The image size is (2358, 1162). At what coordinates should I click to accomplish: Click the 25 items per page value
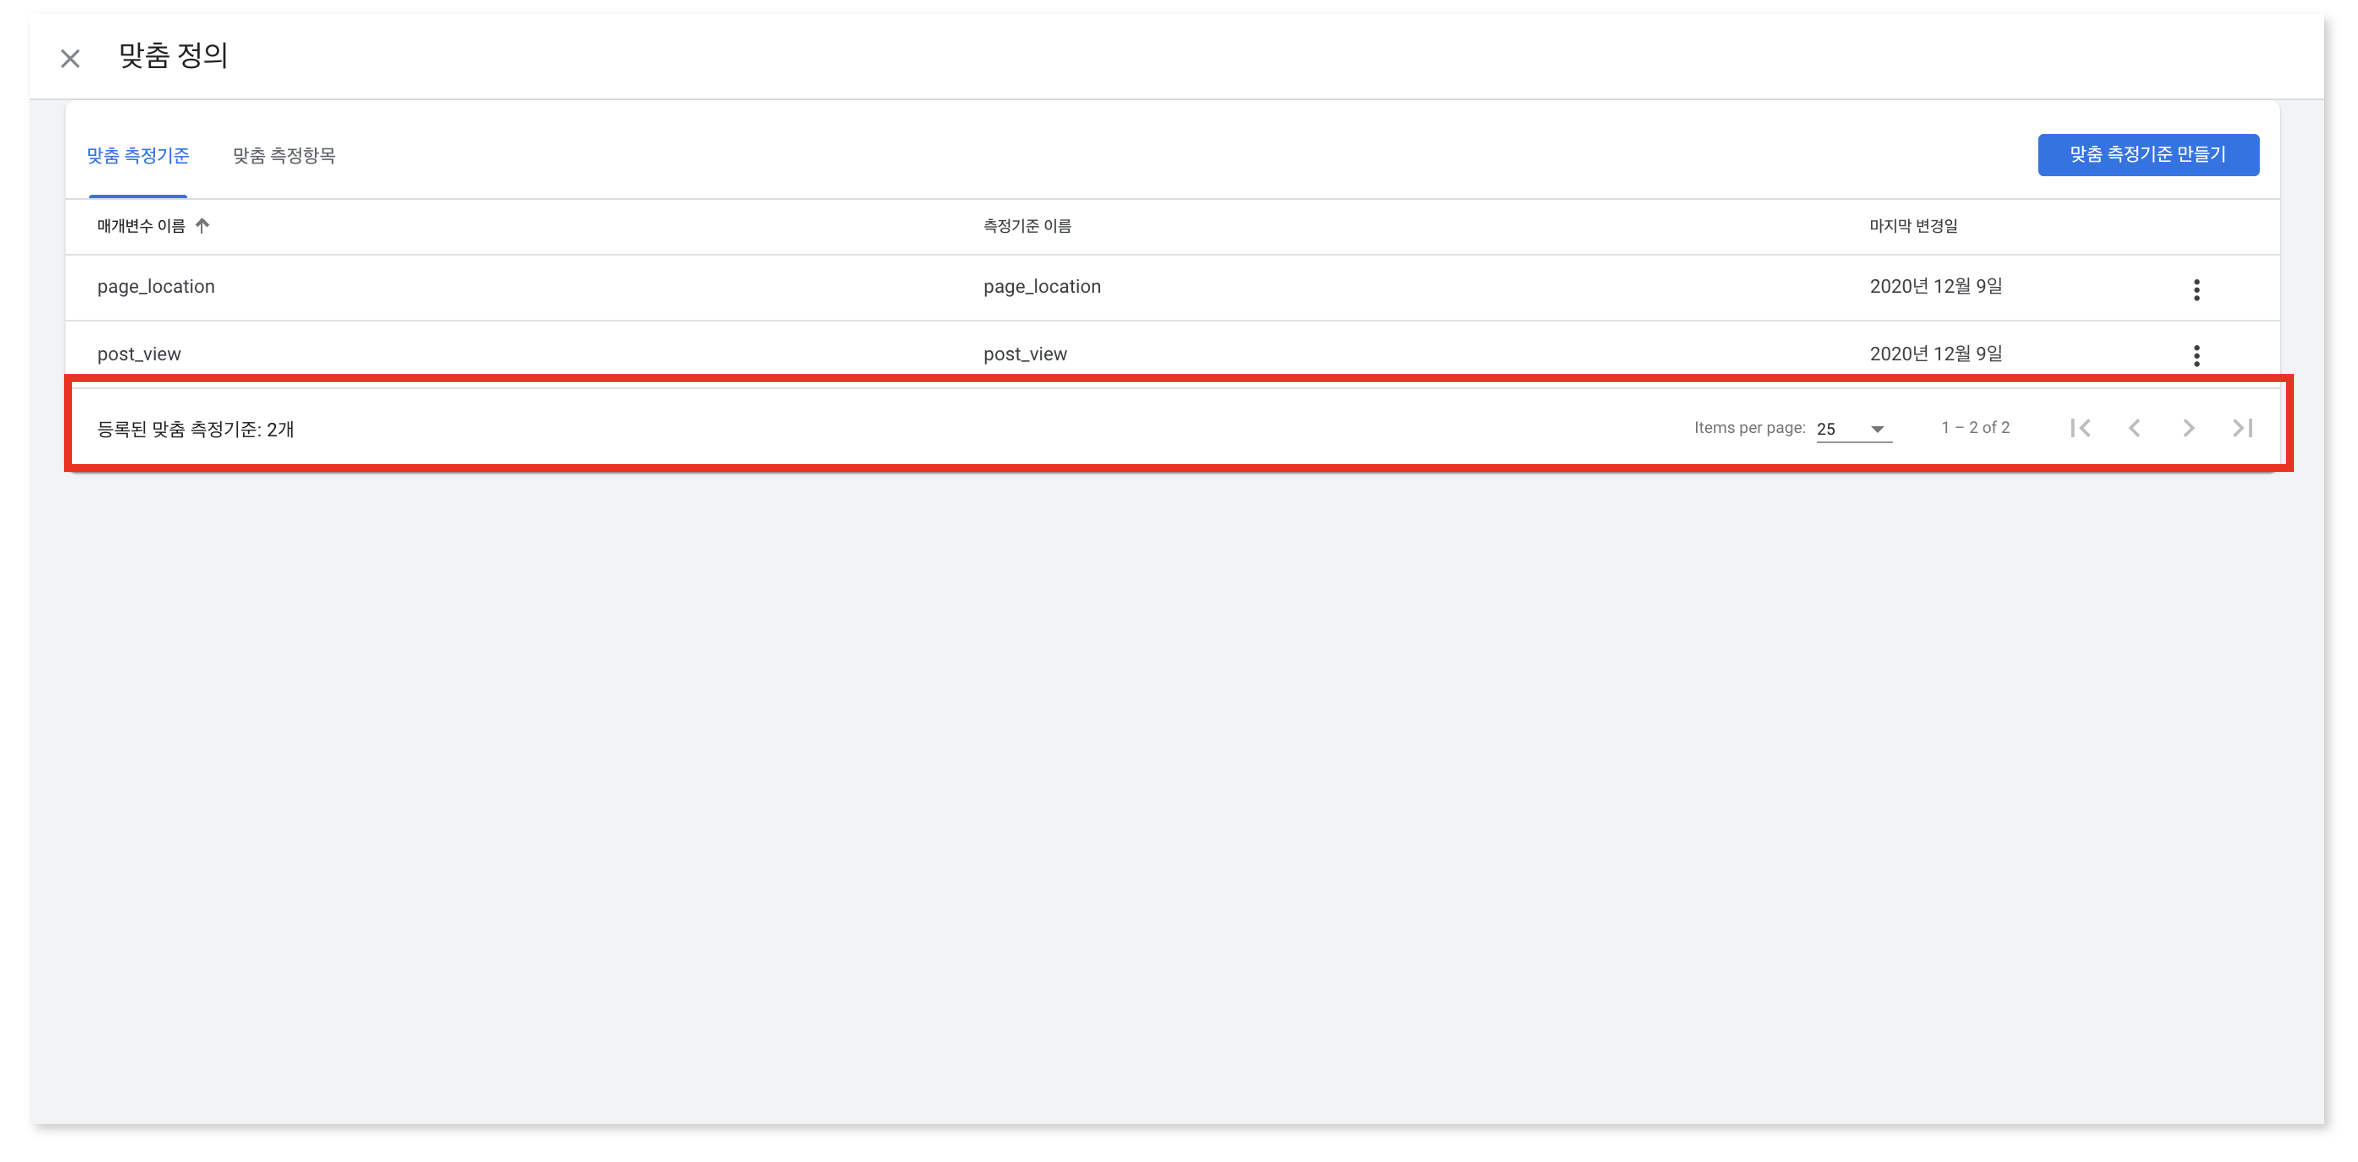pos(1827,429)
